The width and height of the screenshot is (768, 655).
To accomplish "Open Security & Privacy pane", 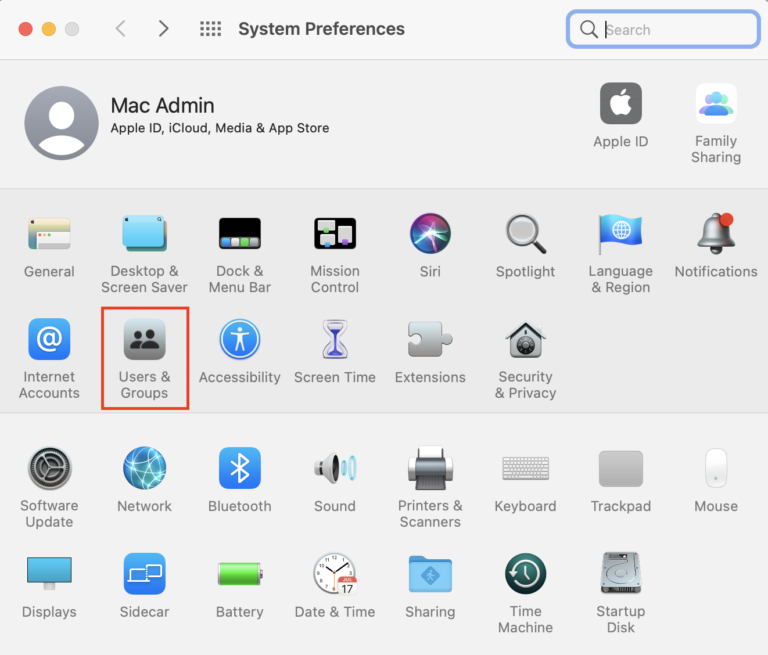I will click(x=525, y=341).
